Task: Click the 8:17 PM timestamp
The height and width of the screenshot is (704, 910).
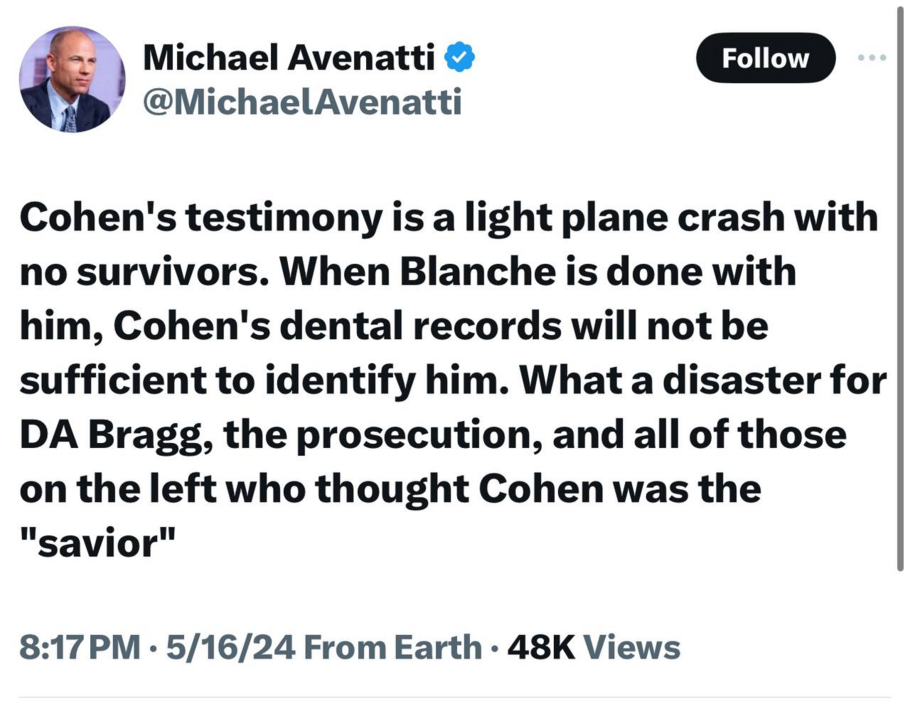Action: 80,647
